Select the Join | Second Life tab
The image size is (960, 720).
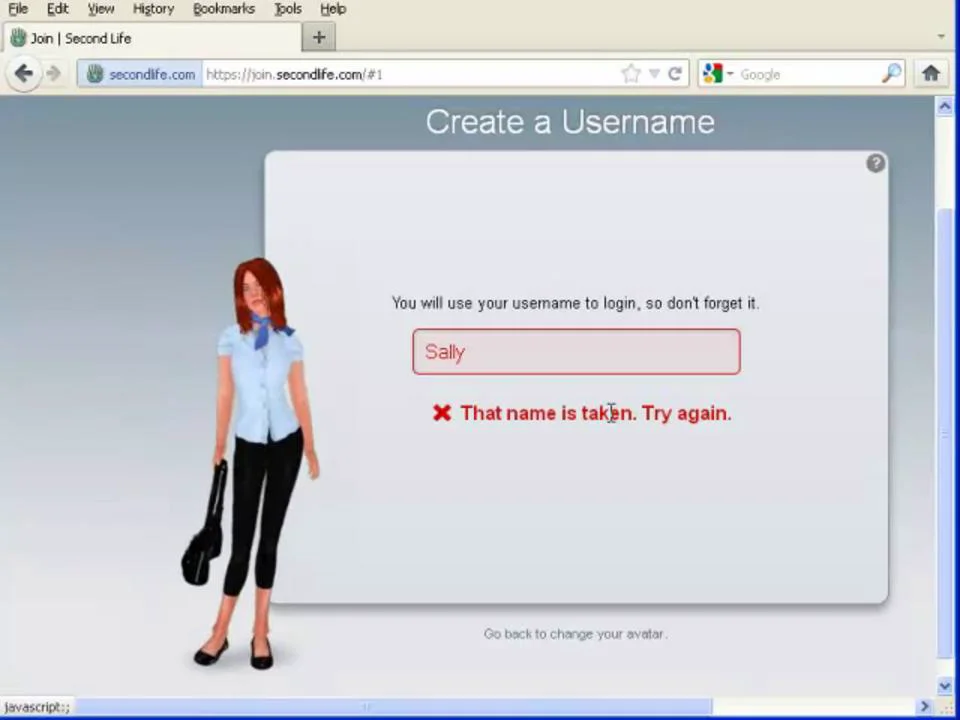tap(152, 38)
